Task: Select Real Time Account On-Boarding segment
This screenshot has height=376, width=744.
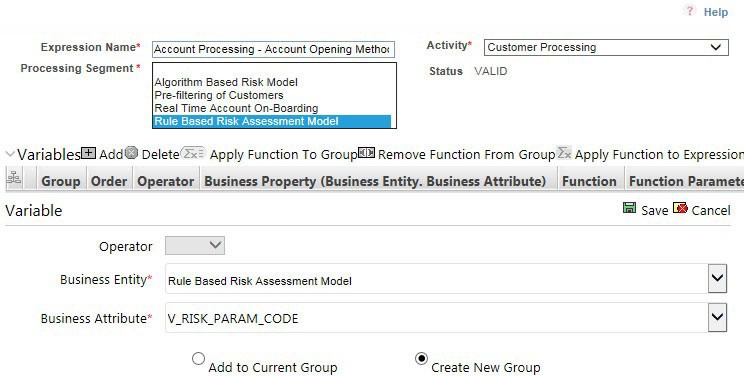Action: point(236,108)
